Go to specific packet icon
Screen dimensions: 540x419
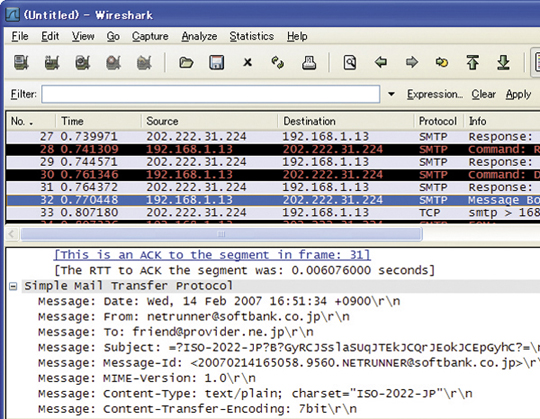tap(442, 62)
